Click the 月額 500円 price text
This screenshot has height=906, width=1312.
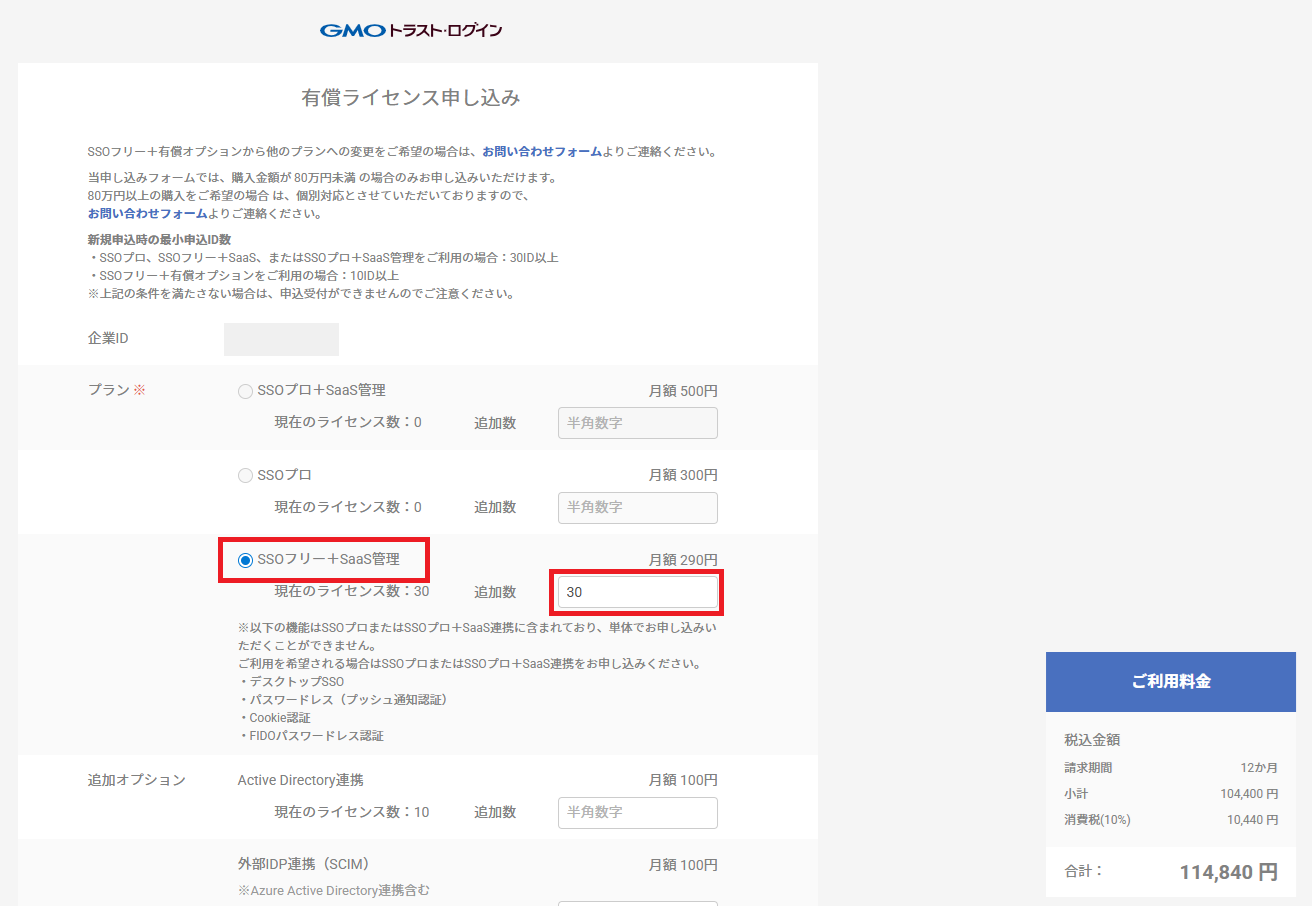pos(683,391)
